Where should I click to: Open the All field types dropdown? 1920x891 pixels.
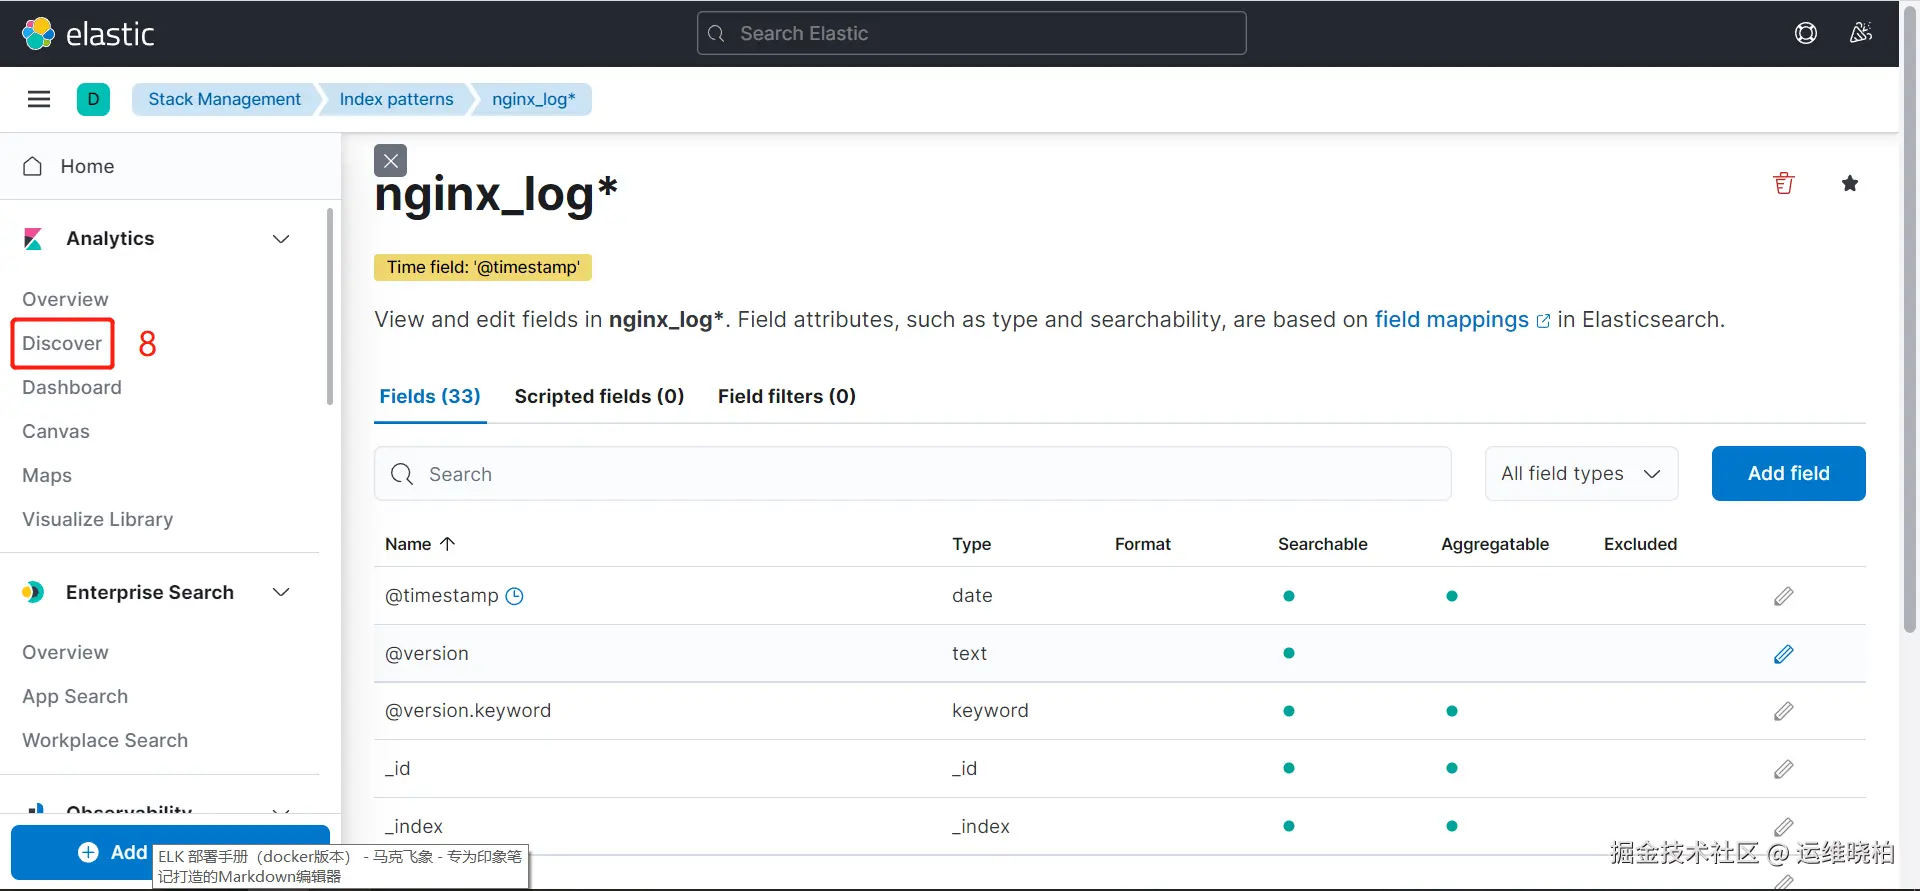point(1580,473)
